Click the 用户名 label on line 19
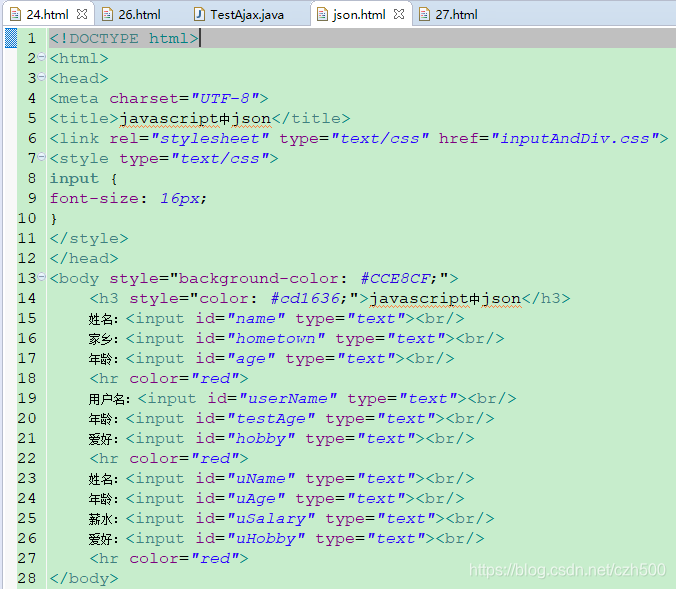Viewport: 676px width, 589px height. coord(107,399)
